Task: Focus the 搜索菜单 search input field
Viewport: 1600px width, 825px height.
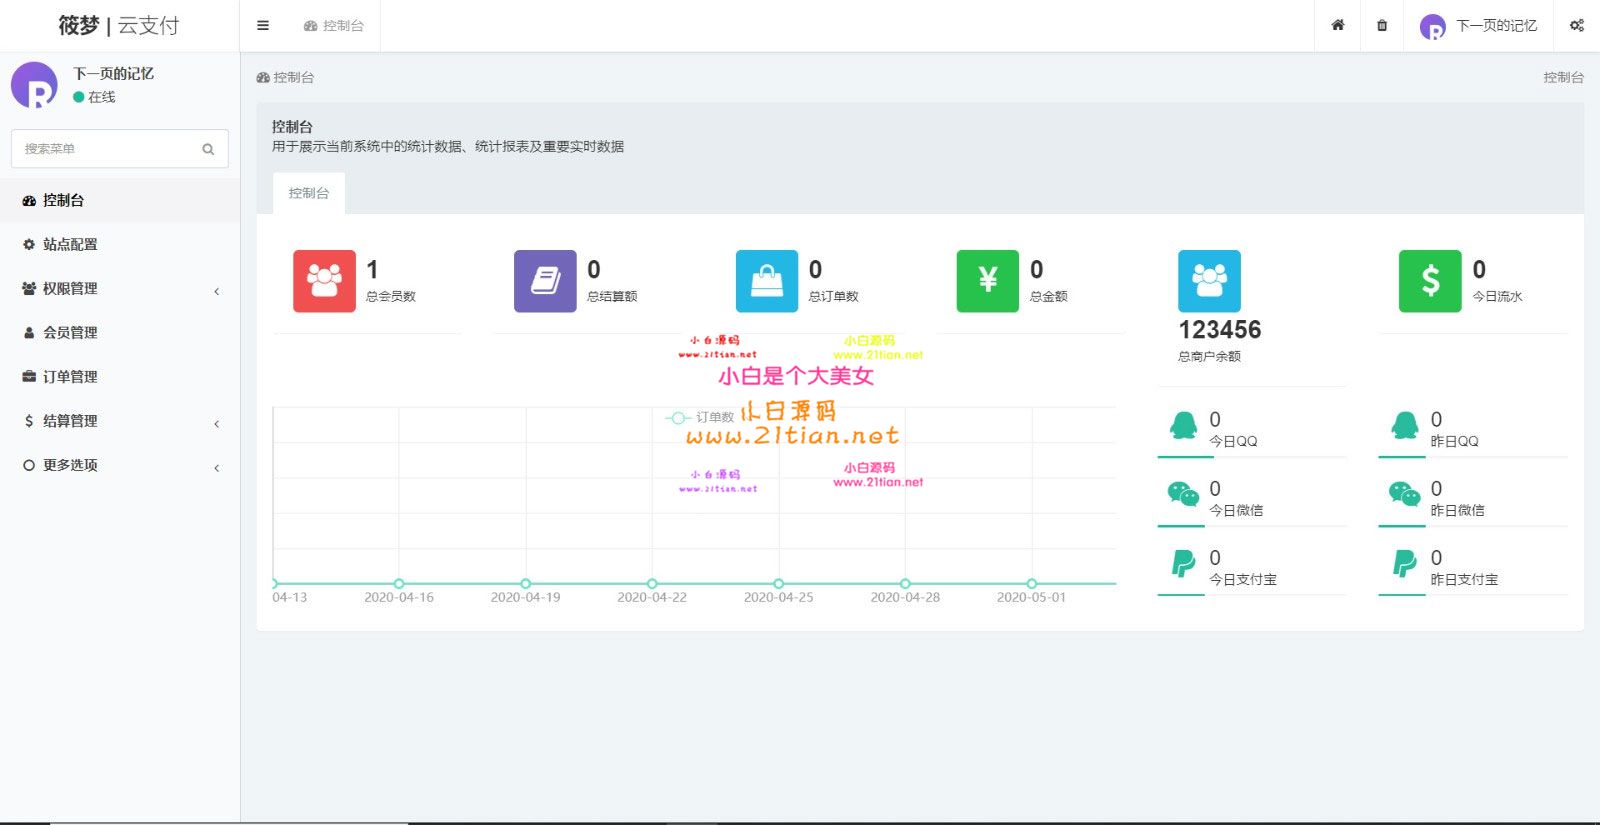Action: (x=120, y=149)
